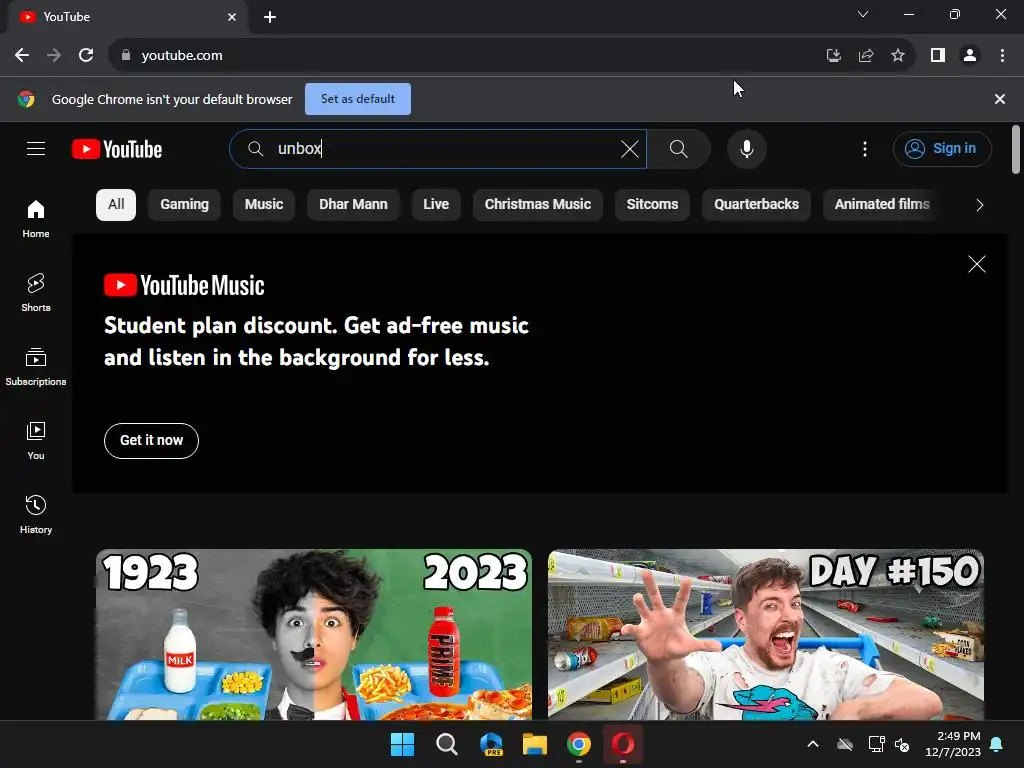Image resolution: width=1024 pixels, height=768 pixels.
Task: Open Opera browser from taskbar
Action: pyautogui.click(x=623, y=744)
